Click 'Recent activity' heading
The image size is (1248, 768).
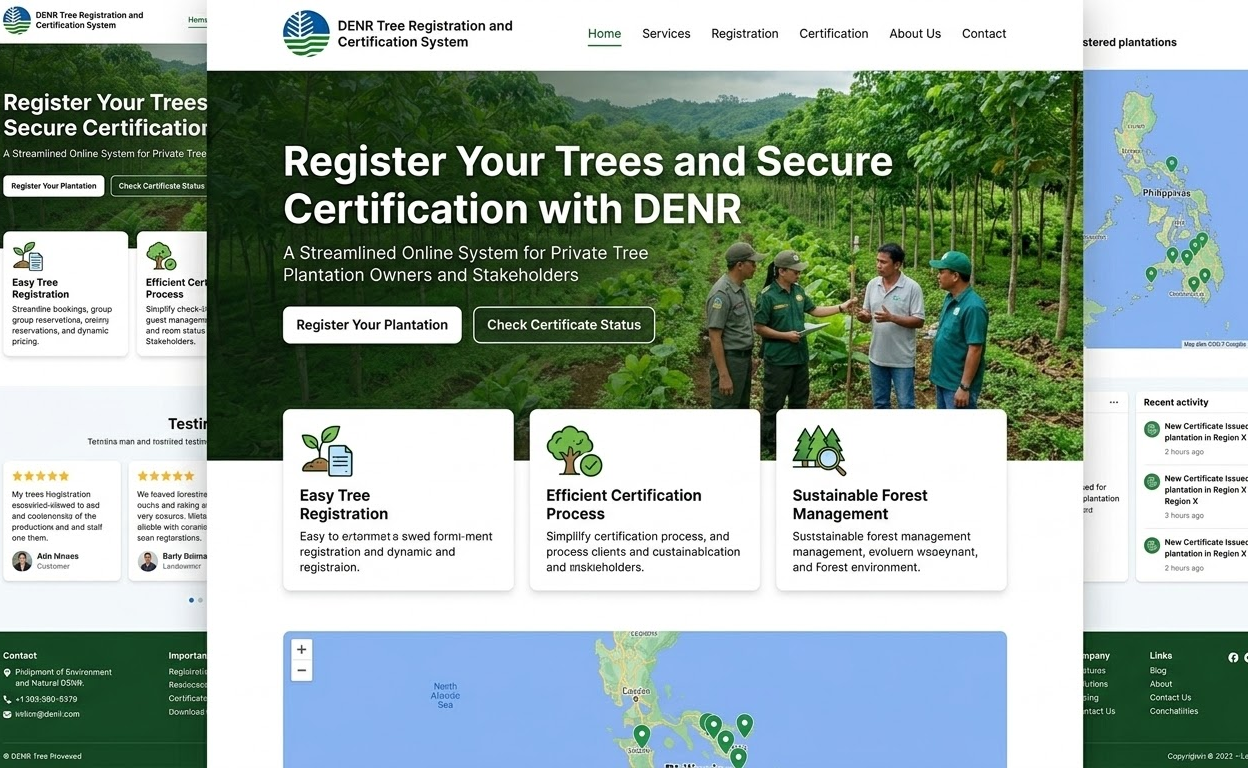point(1176,402)
